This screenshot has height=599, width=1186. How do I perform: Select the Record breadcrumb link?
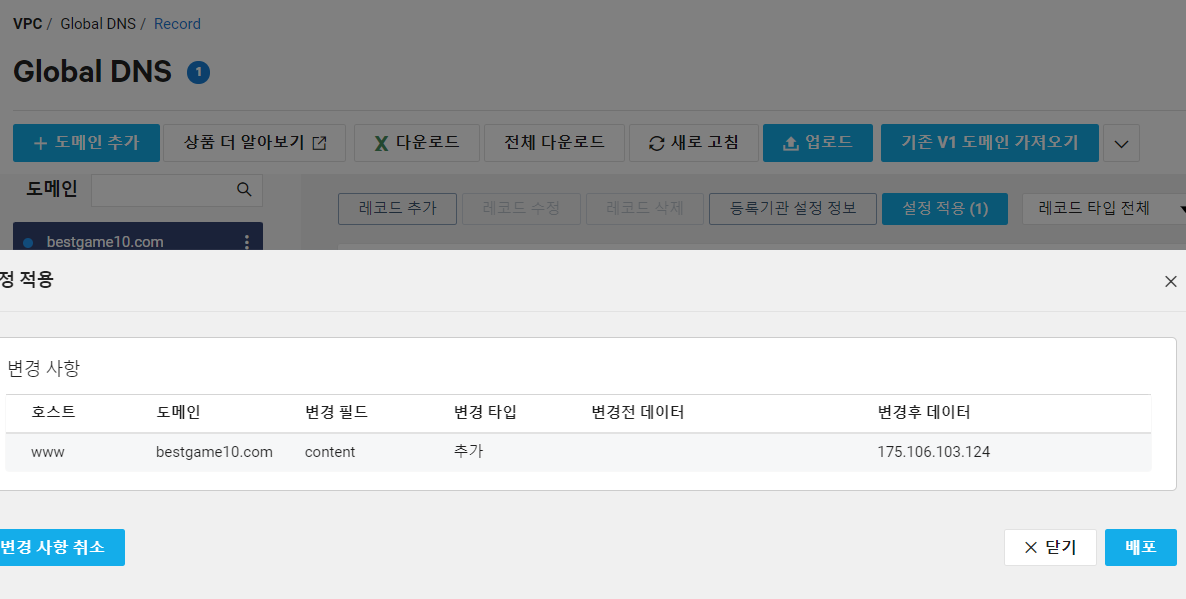pyautogui.click(x=177, y=23)
